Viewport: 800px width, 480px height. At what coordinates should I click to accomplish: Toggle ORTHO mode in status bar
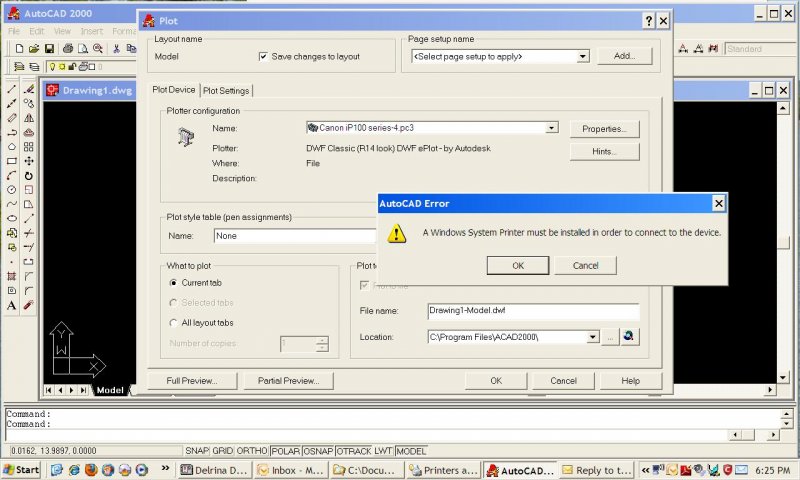click(x=252, y=451)
